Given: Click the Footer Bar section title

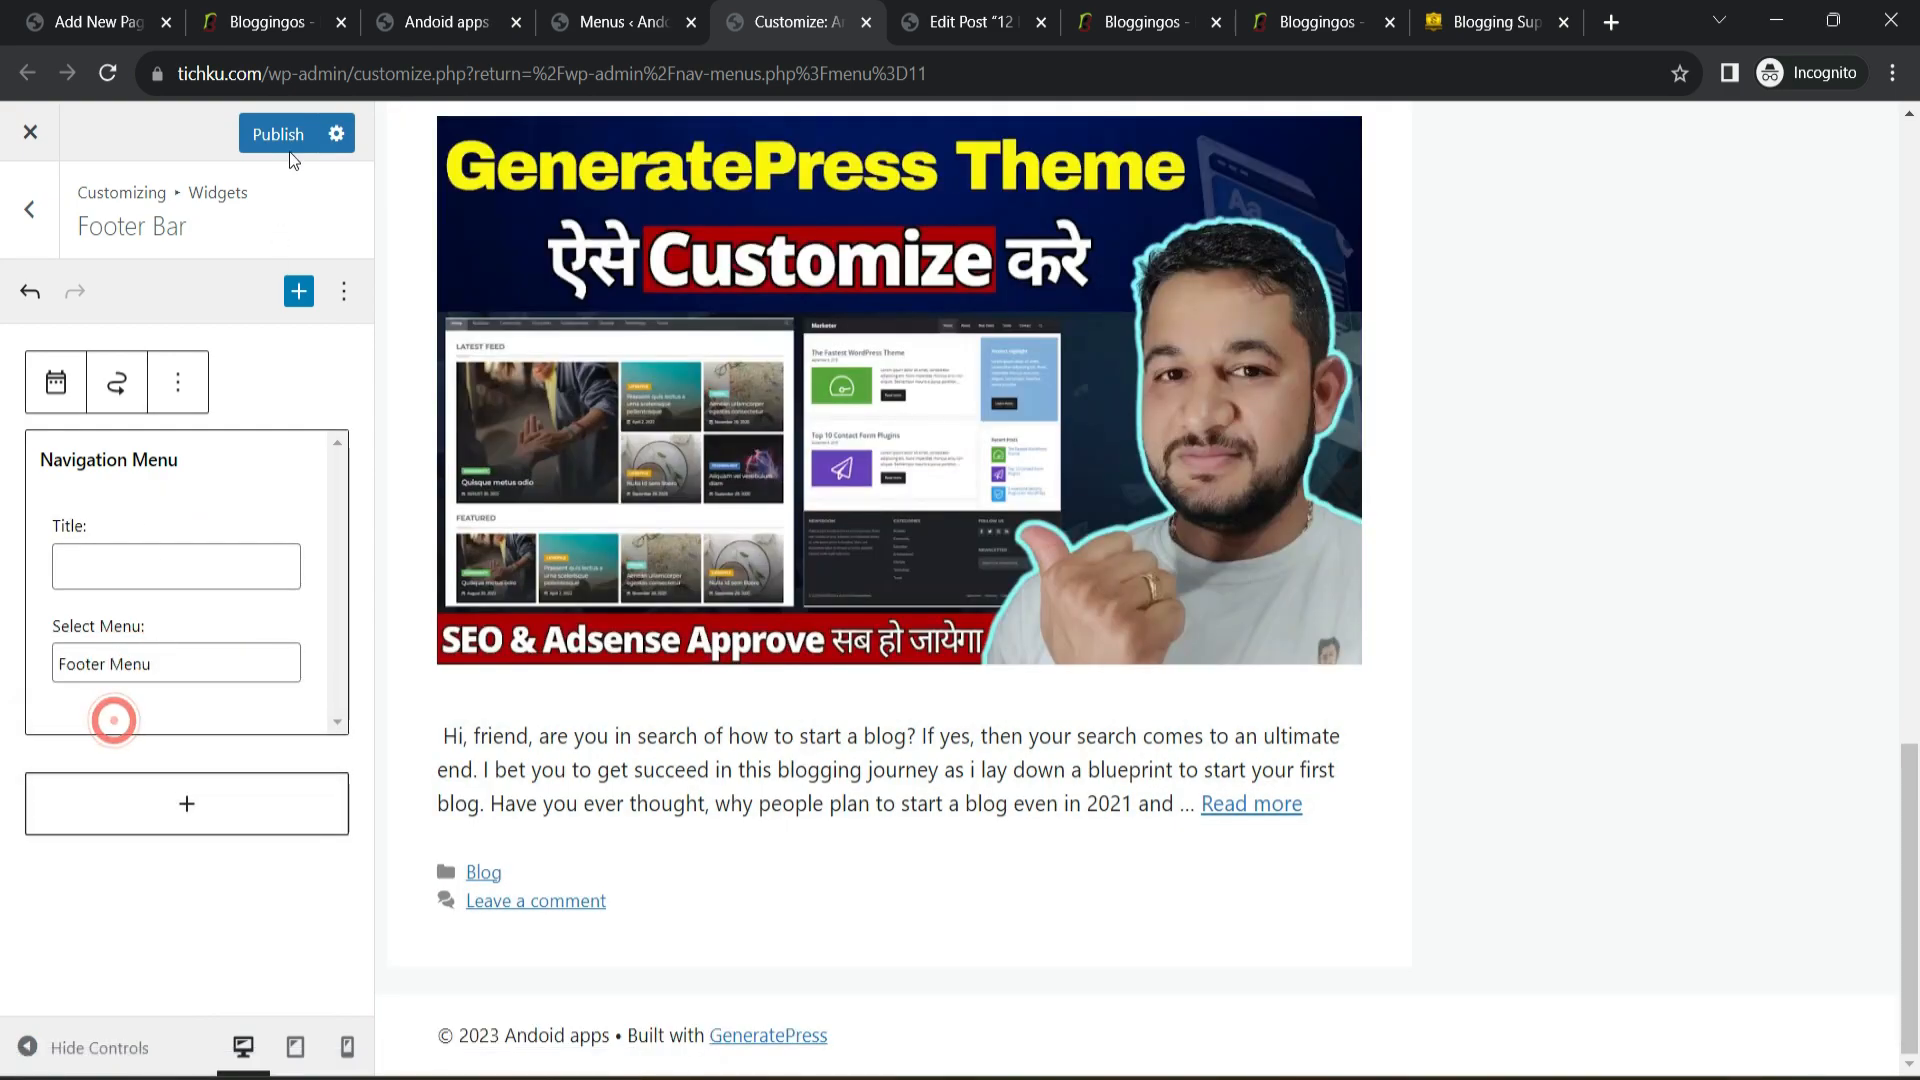Looking at the screenshot, I should point(132,227).
